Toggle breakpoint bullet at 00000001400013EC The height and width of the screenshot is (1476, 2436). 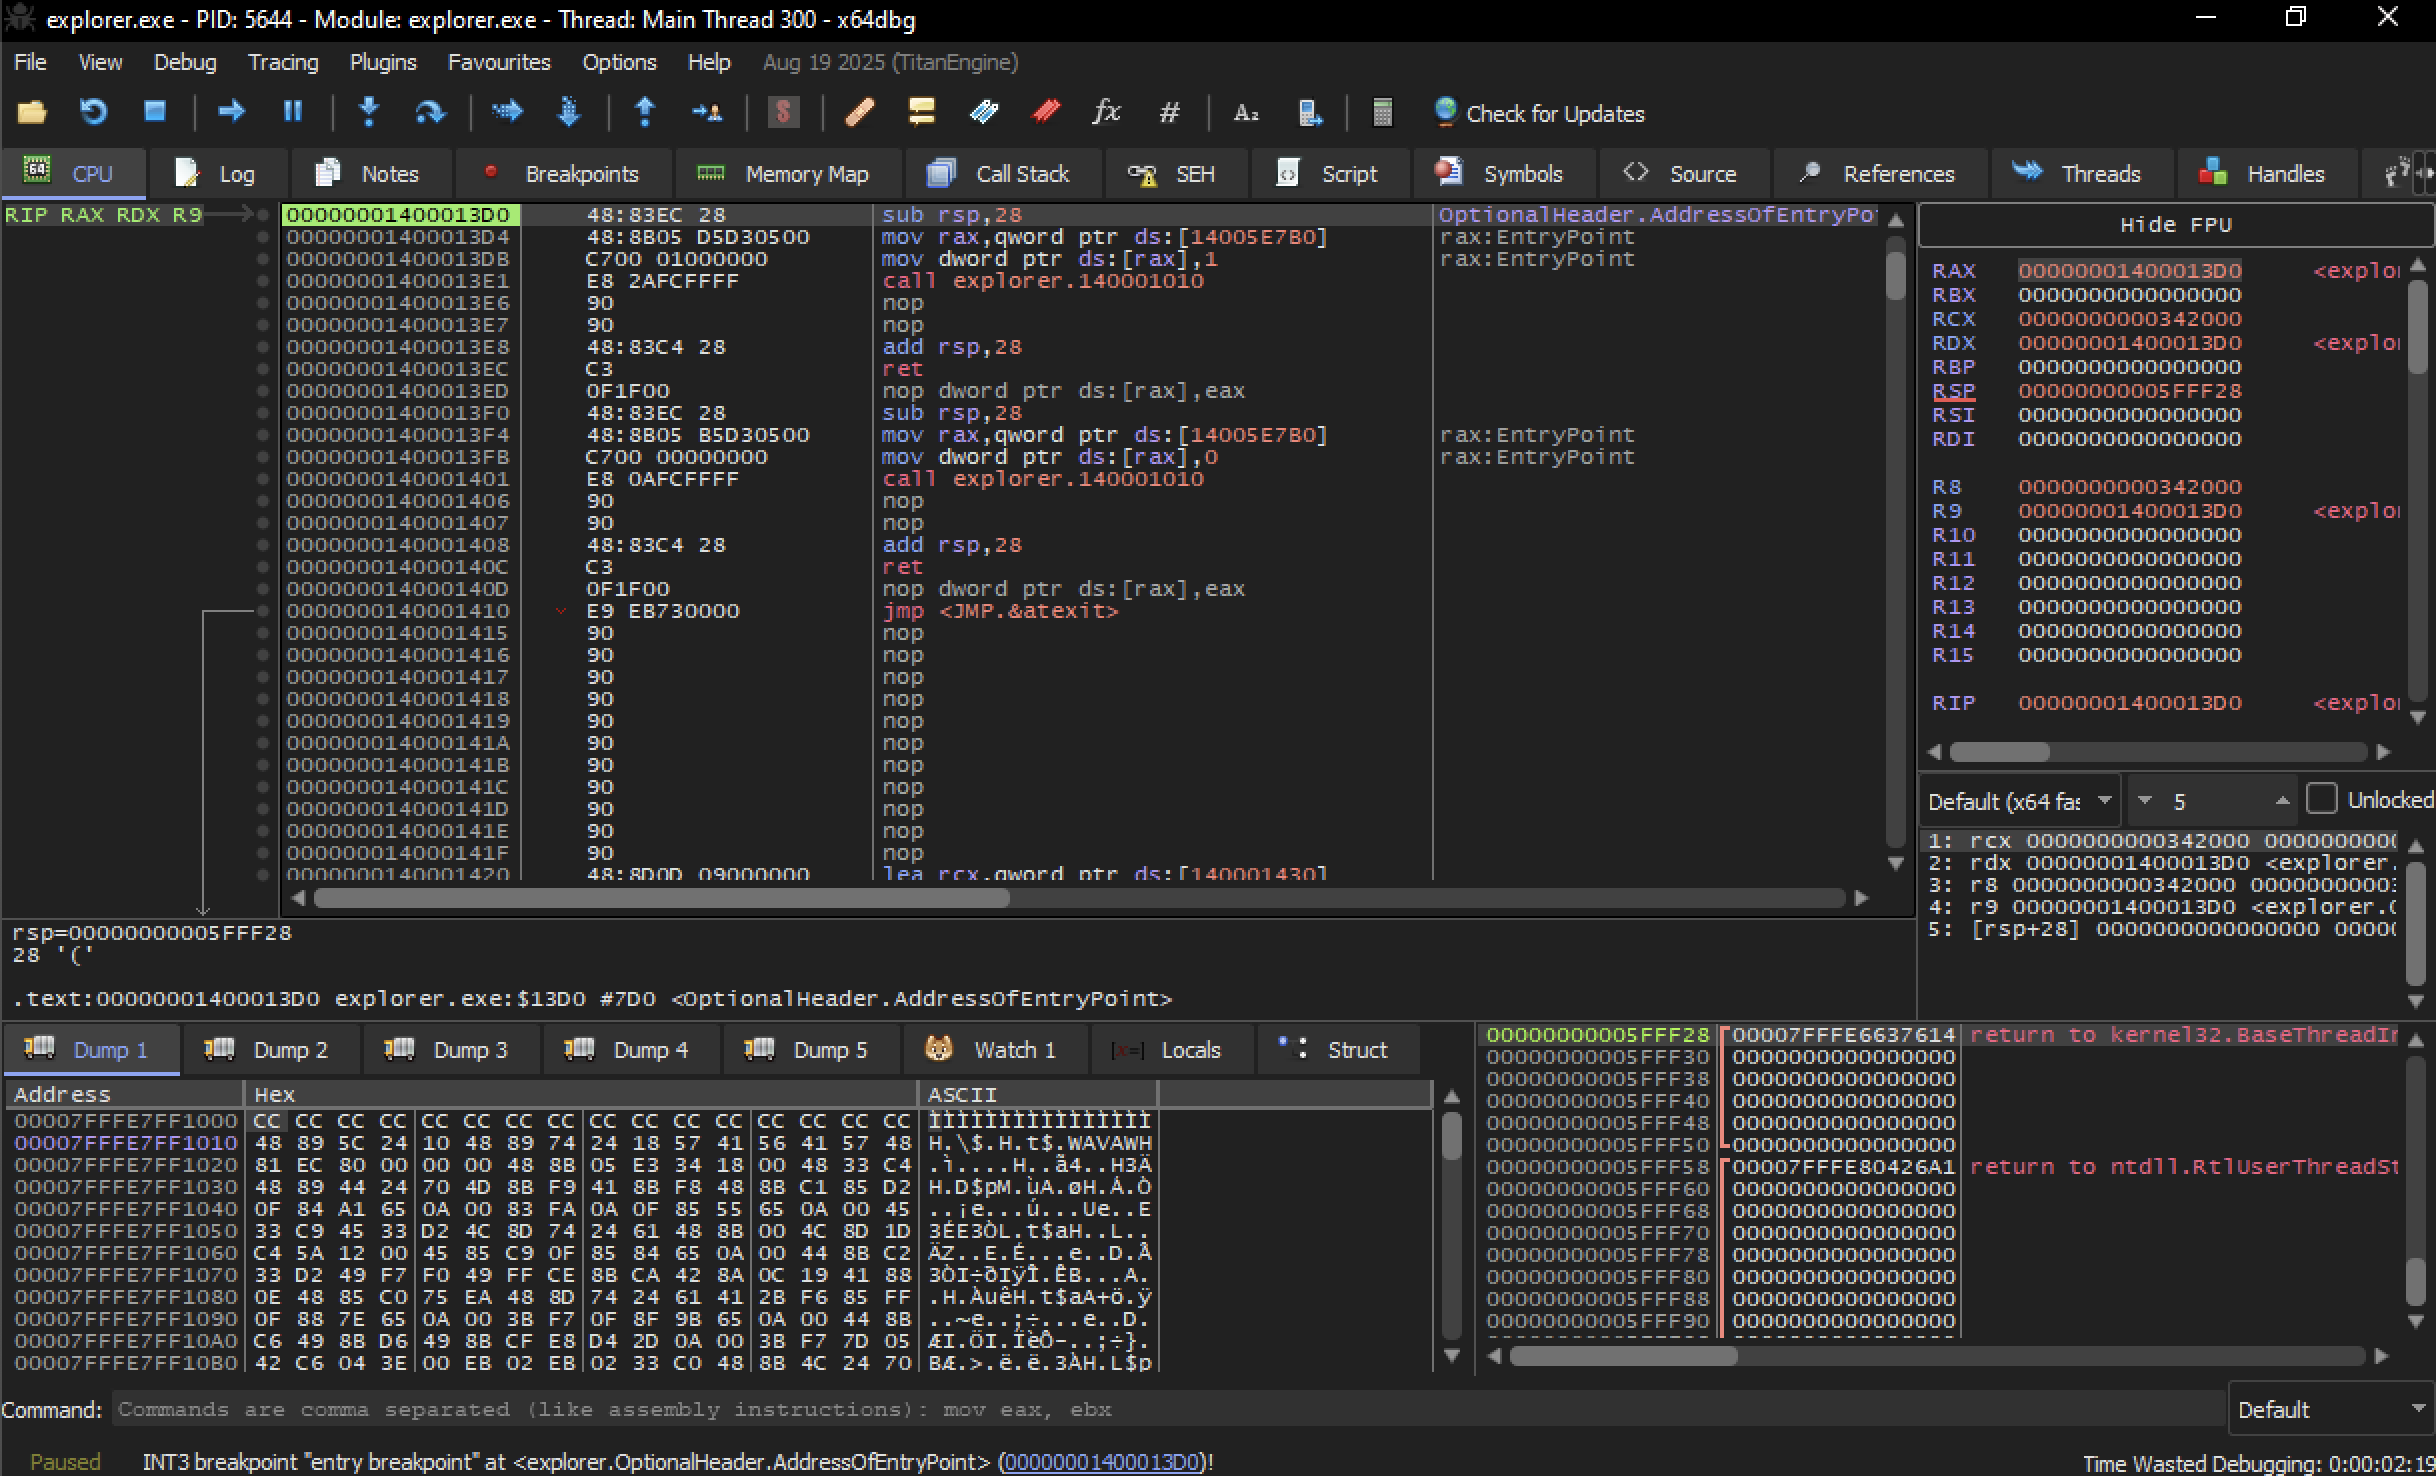(263, 369)
